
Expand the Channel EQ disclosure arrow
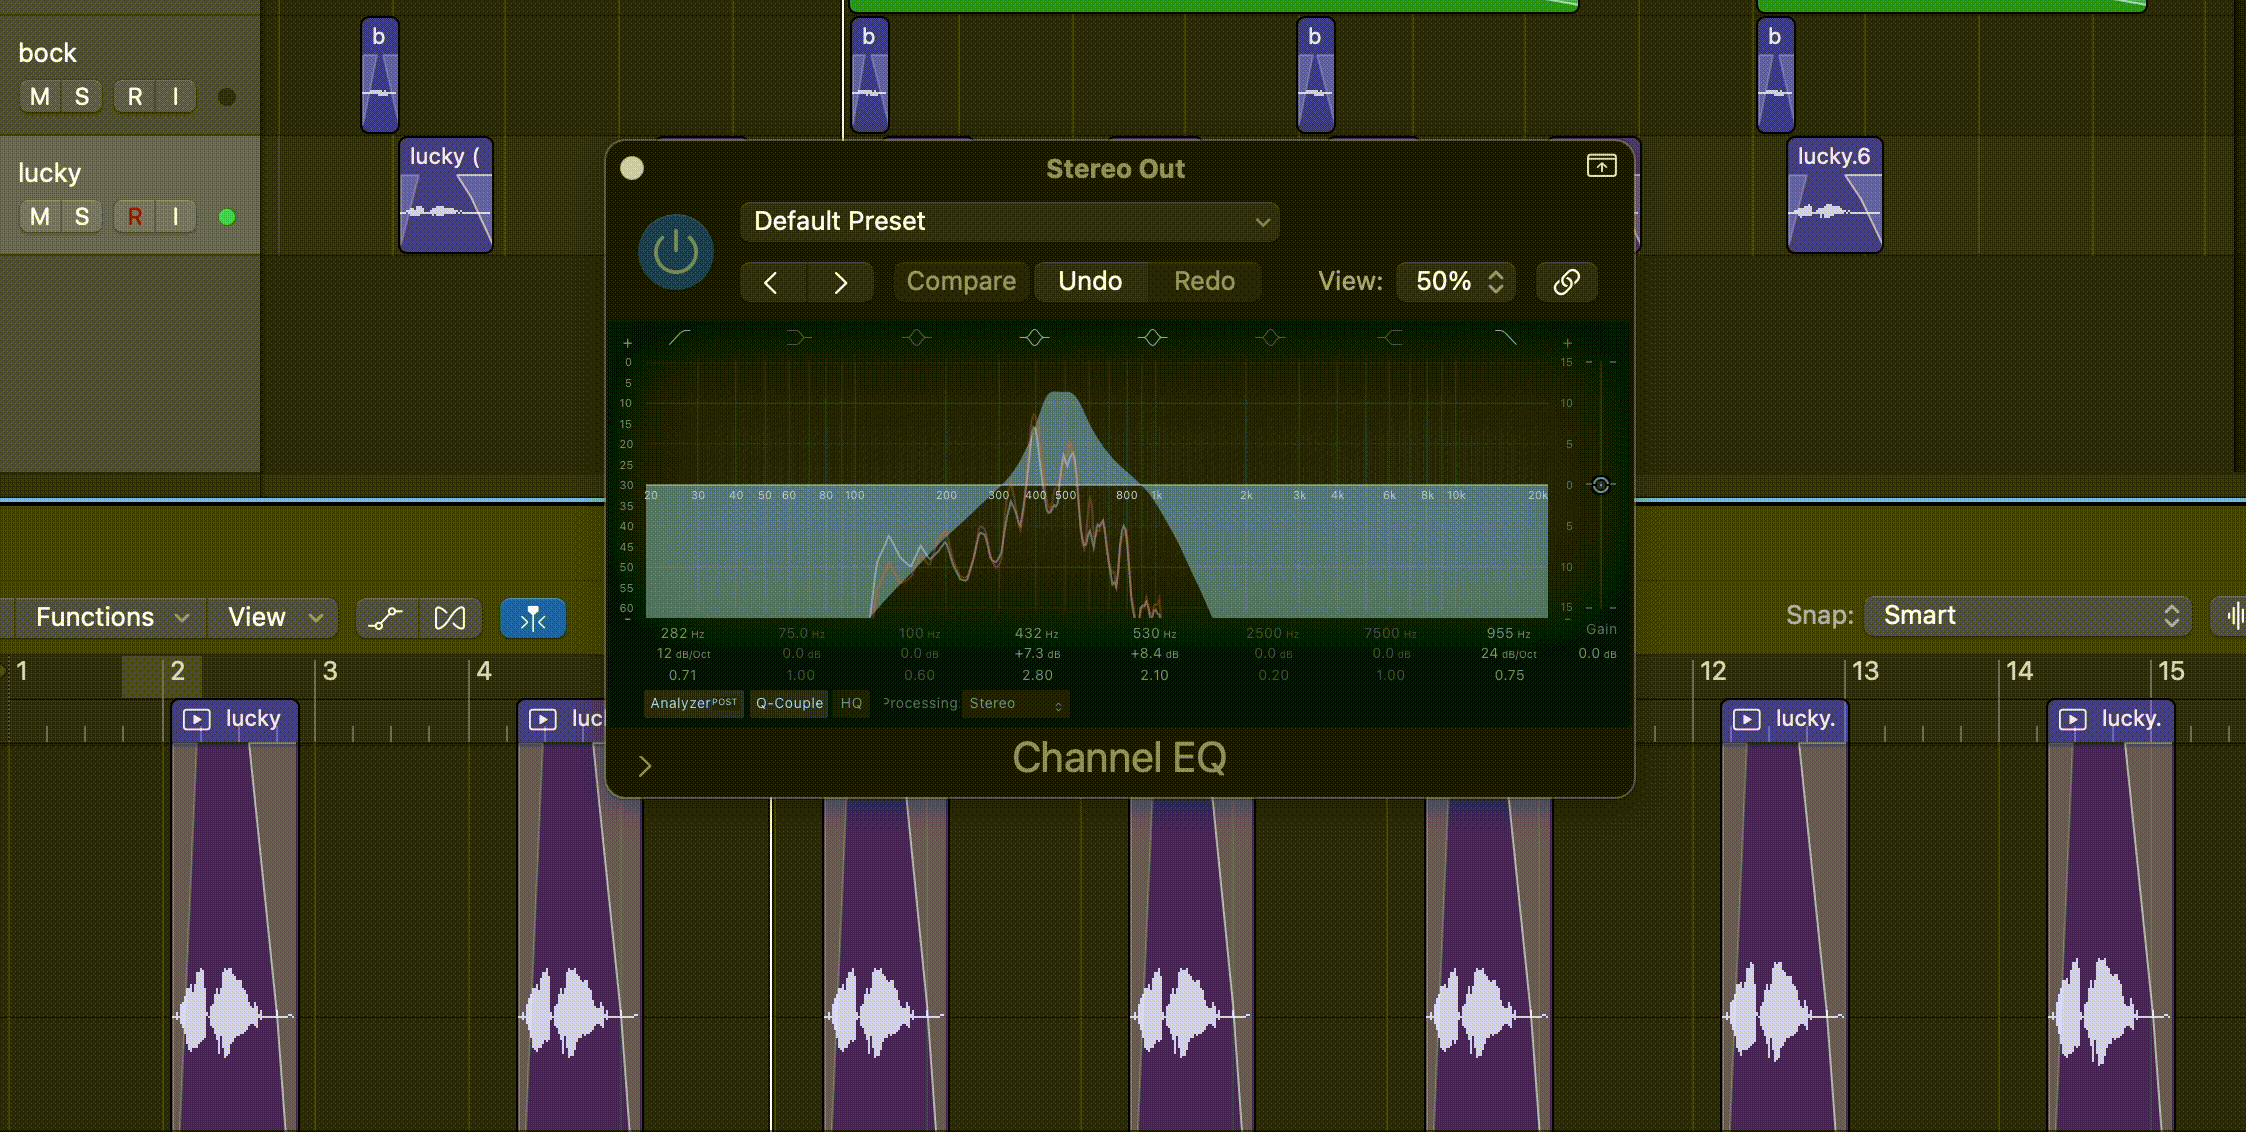pyautogui.click(x=645, y=766)
